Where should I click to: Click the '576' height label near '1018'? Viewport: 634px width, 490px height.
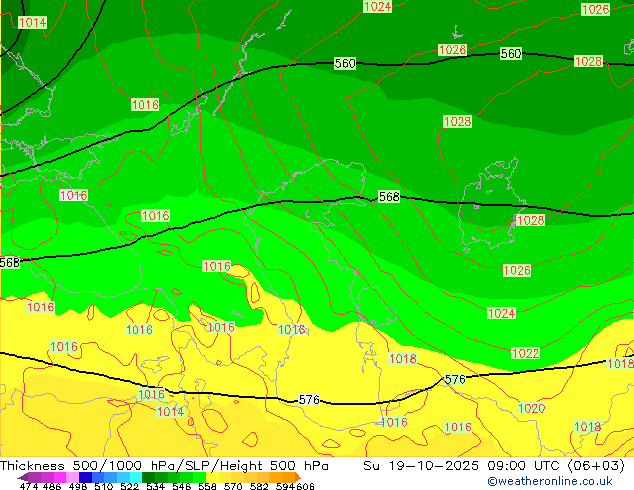pos(455,379)
